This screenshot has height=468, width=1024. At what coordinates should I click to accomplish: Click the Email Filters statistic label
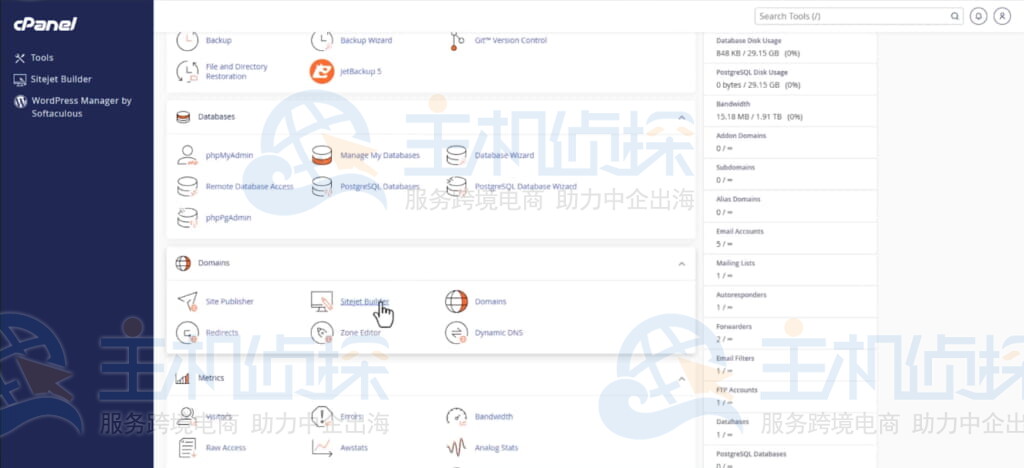click(x=735, y=358)
